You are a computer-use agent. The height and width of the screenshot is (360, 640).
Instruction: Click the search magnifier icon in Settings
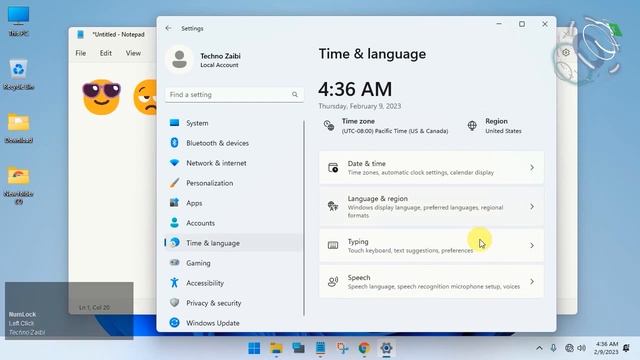[295, 94]
